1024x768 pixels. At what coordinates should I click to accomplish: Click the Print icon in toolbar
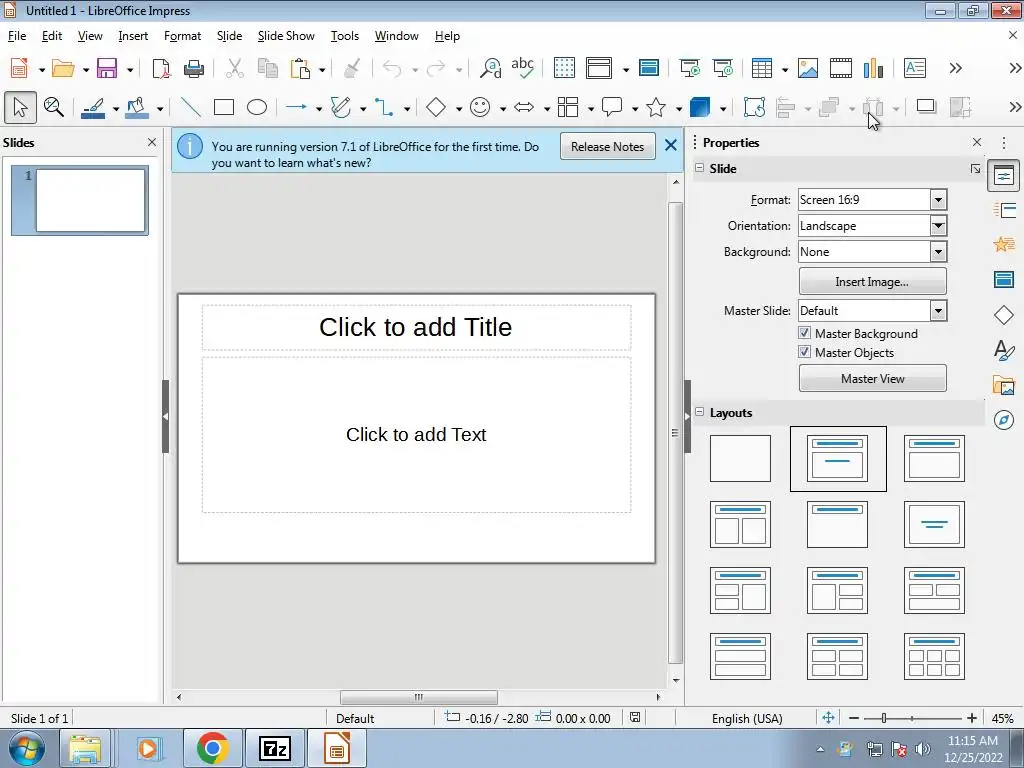[193, 68]
